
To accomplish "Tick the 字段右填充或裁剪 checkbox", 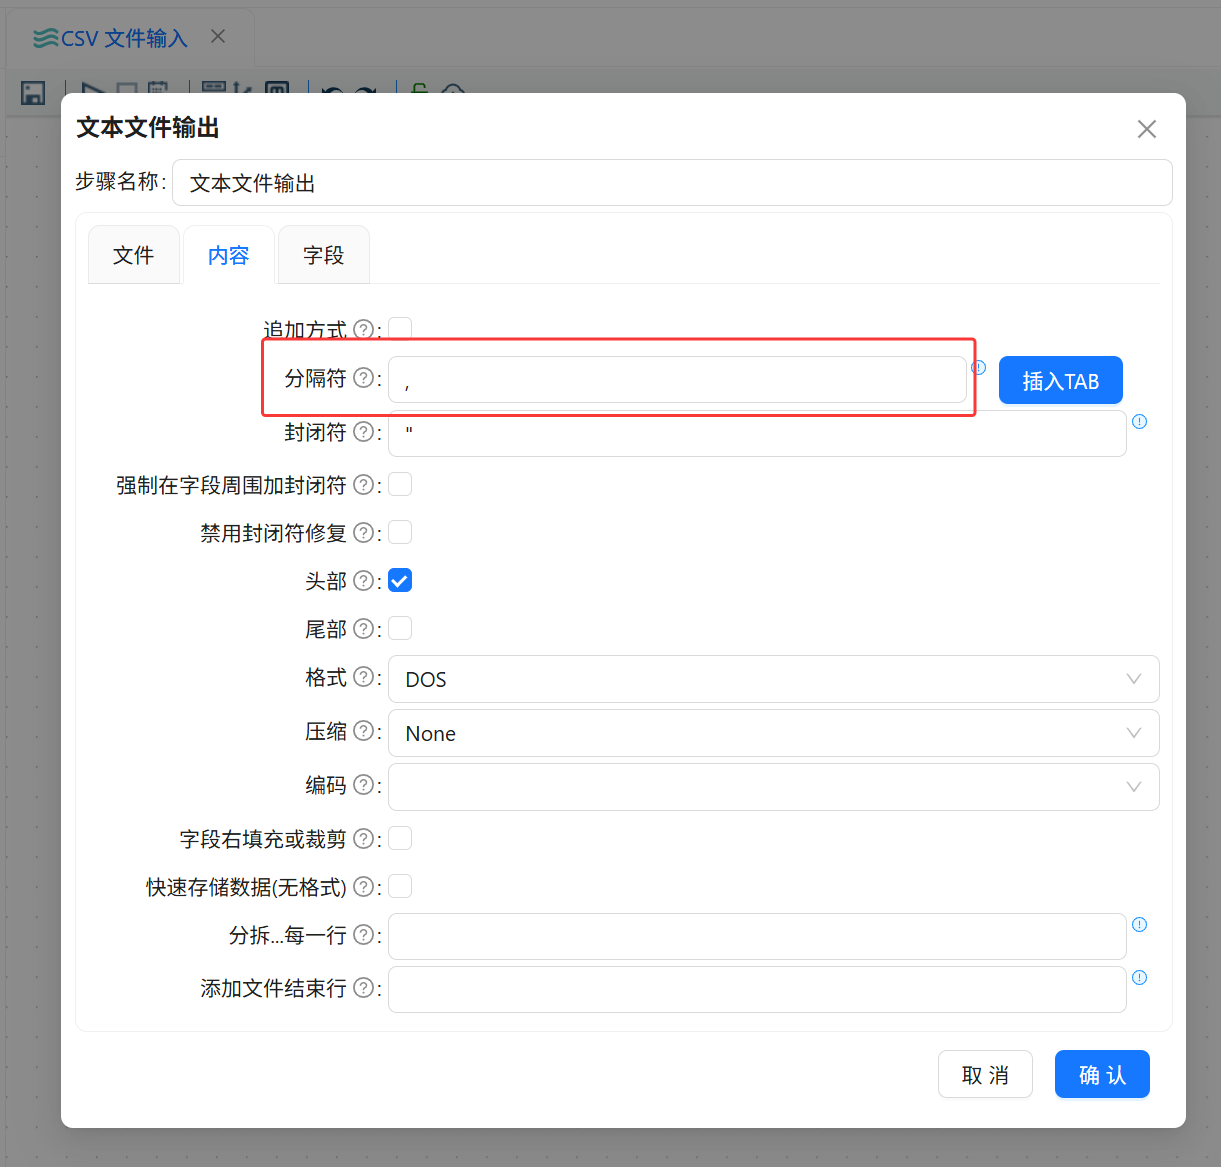I will (x=400, y=838).
